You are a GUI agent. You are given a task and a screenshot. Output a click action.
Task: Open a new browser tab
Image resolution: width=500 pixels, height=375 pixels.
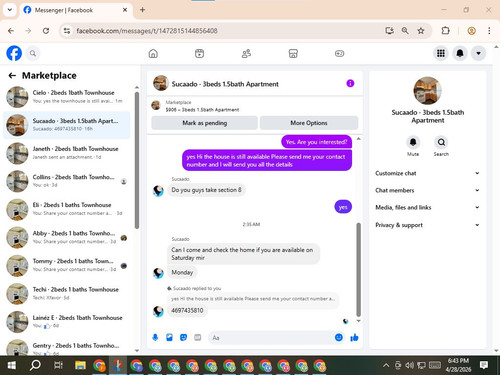point(142,10)
